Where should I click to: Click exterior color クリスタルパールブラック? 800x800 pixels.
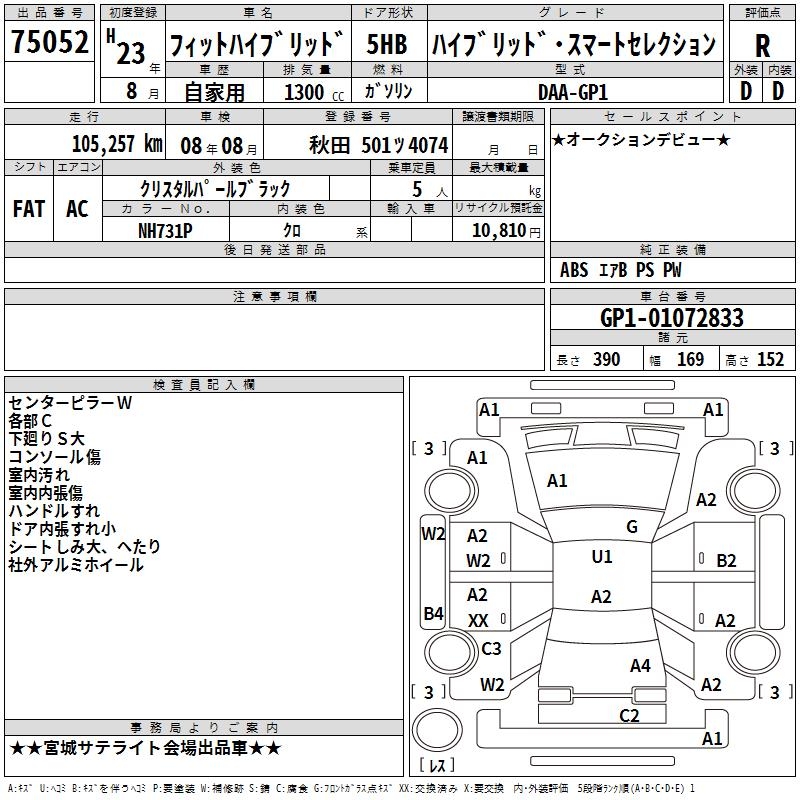(x=215, y=189)
